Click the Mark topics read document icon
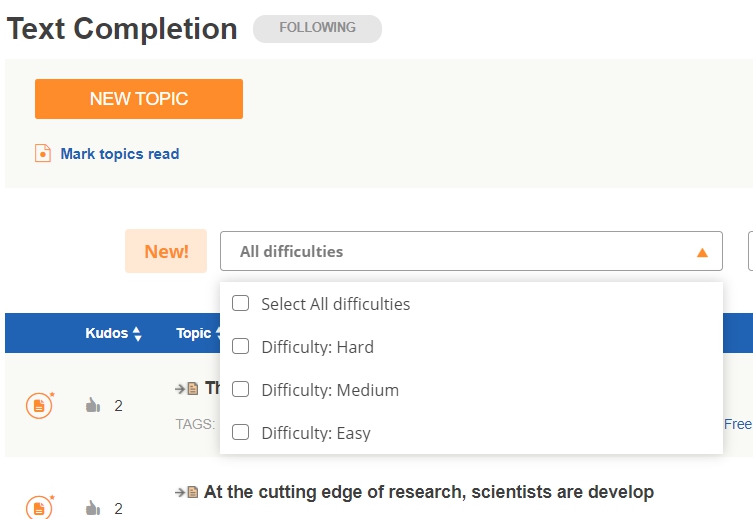This screenshot has width=753, height=519. pyautogui.click(x=43, y=154)
